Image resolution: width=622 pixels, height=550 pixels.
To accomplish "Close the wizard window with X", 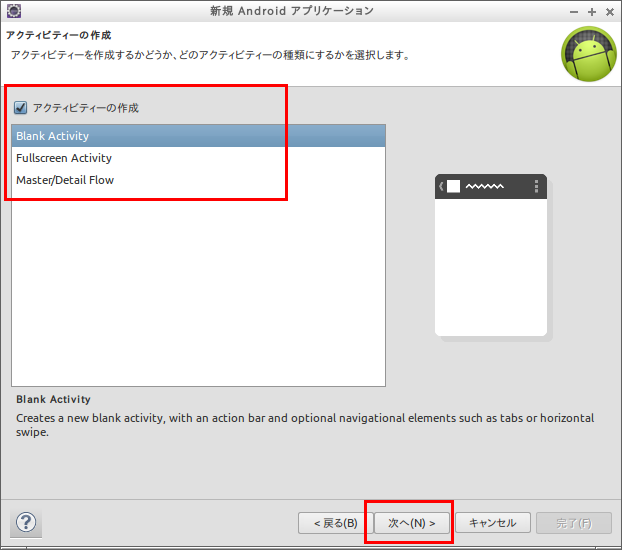I will coord(610,12).
